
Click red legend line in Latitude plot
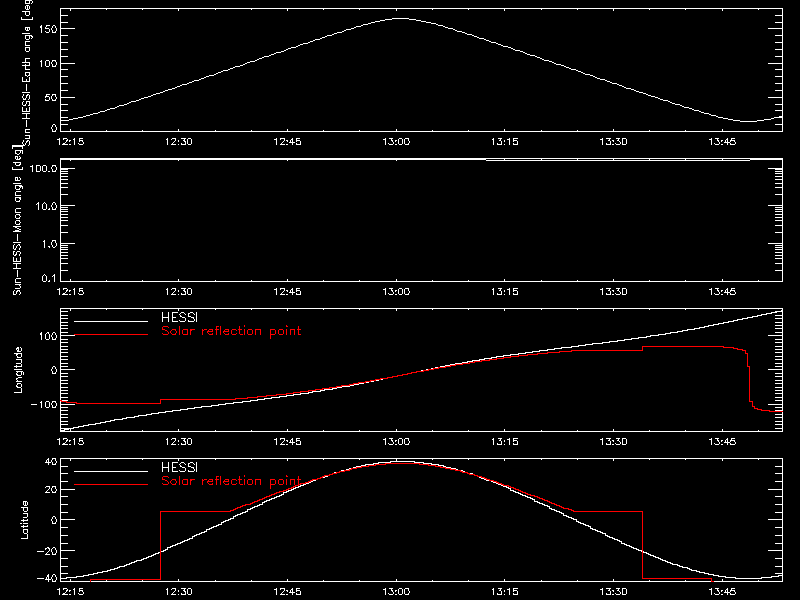(111, 485)
